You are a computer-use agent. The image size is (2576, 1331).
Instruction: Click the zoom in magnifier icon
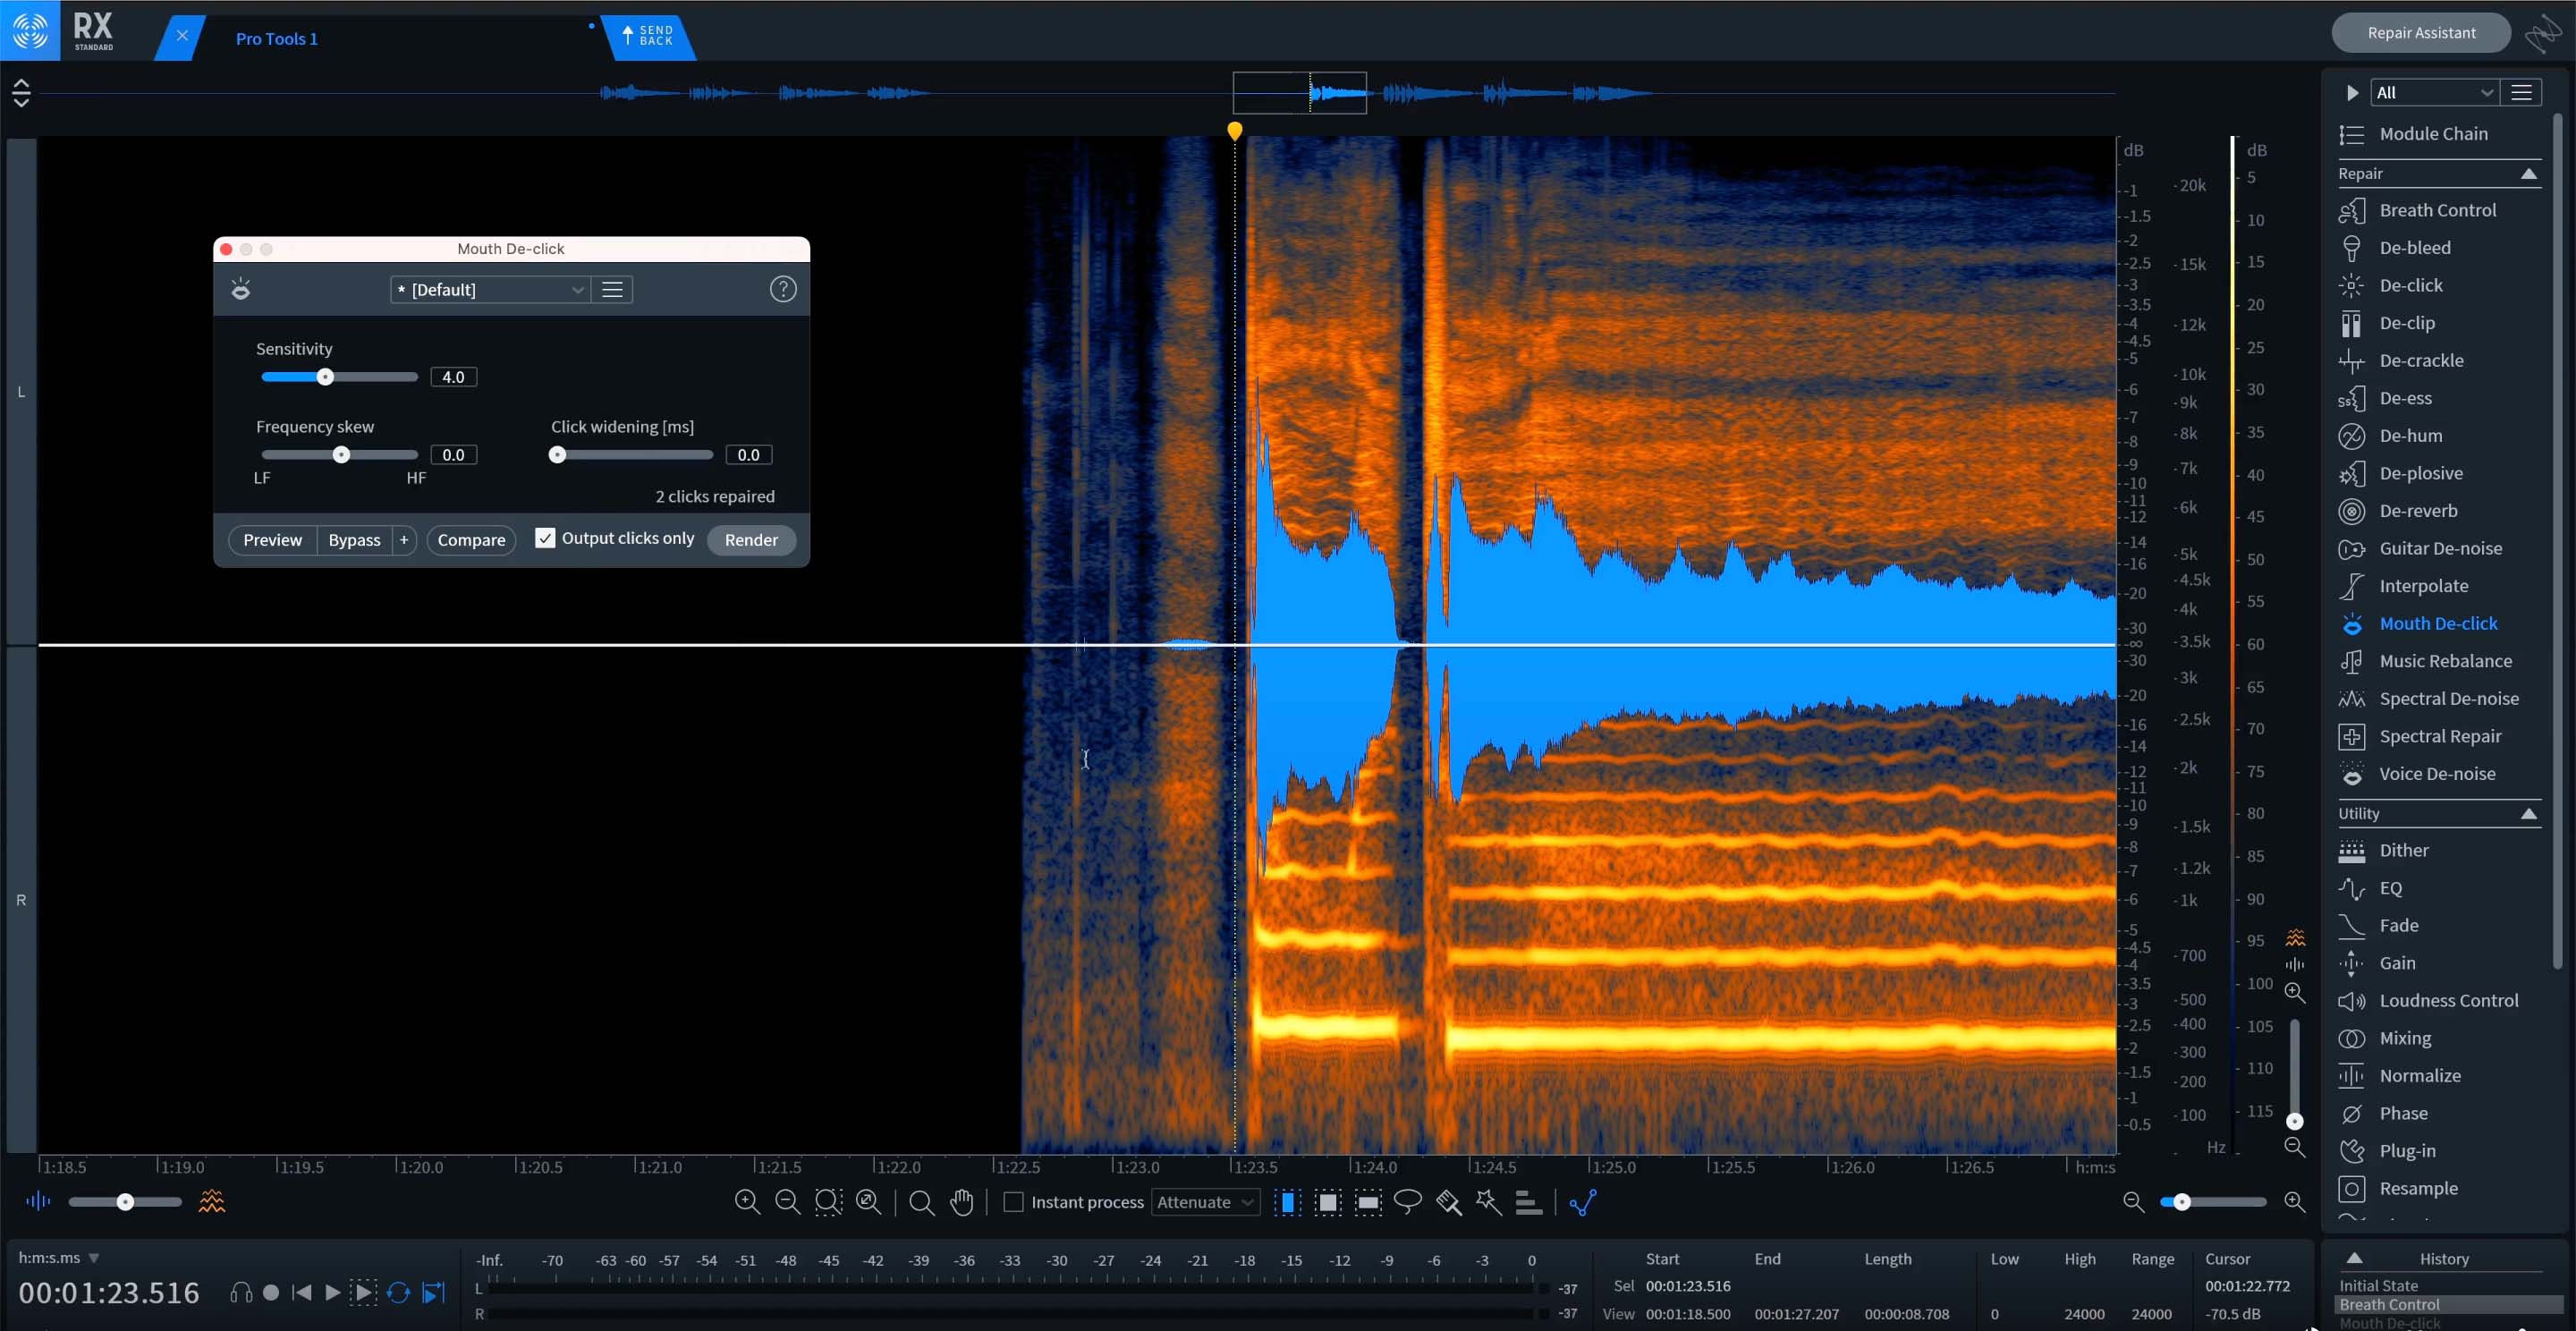pyautogui.click(x=747, y=1202)
